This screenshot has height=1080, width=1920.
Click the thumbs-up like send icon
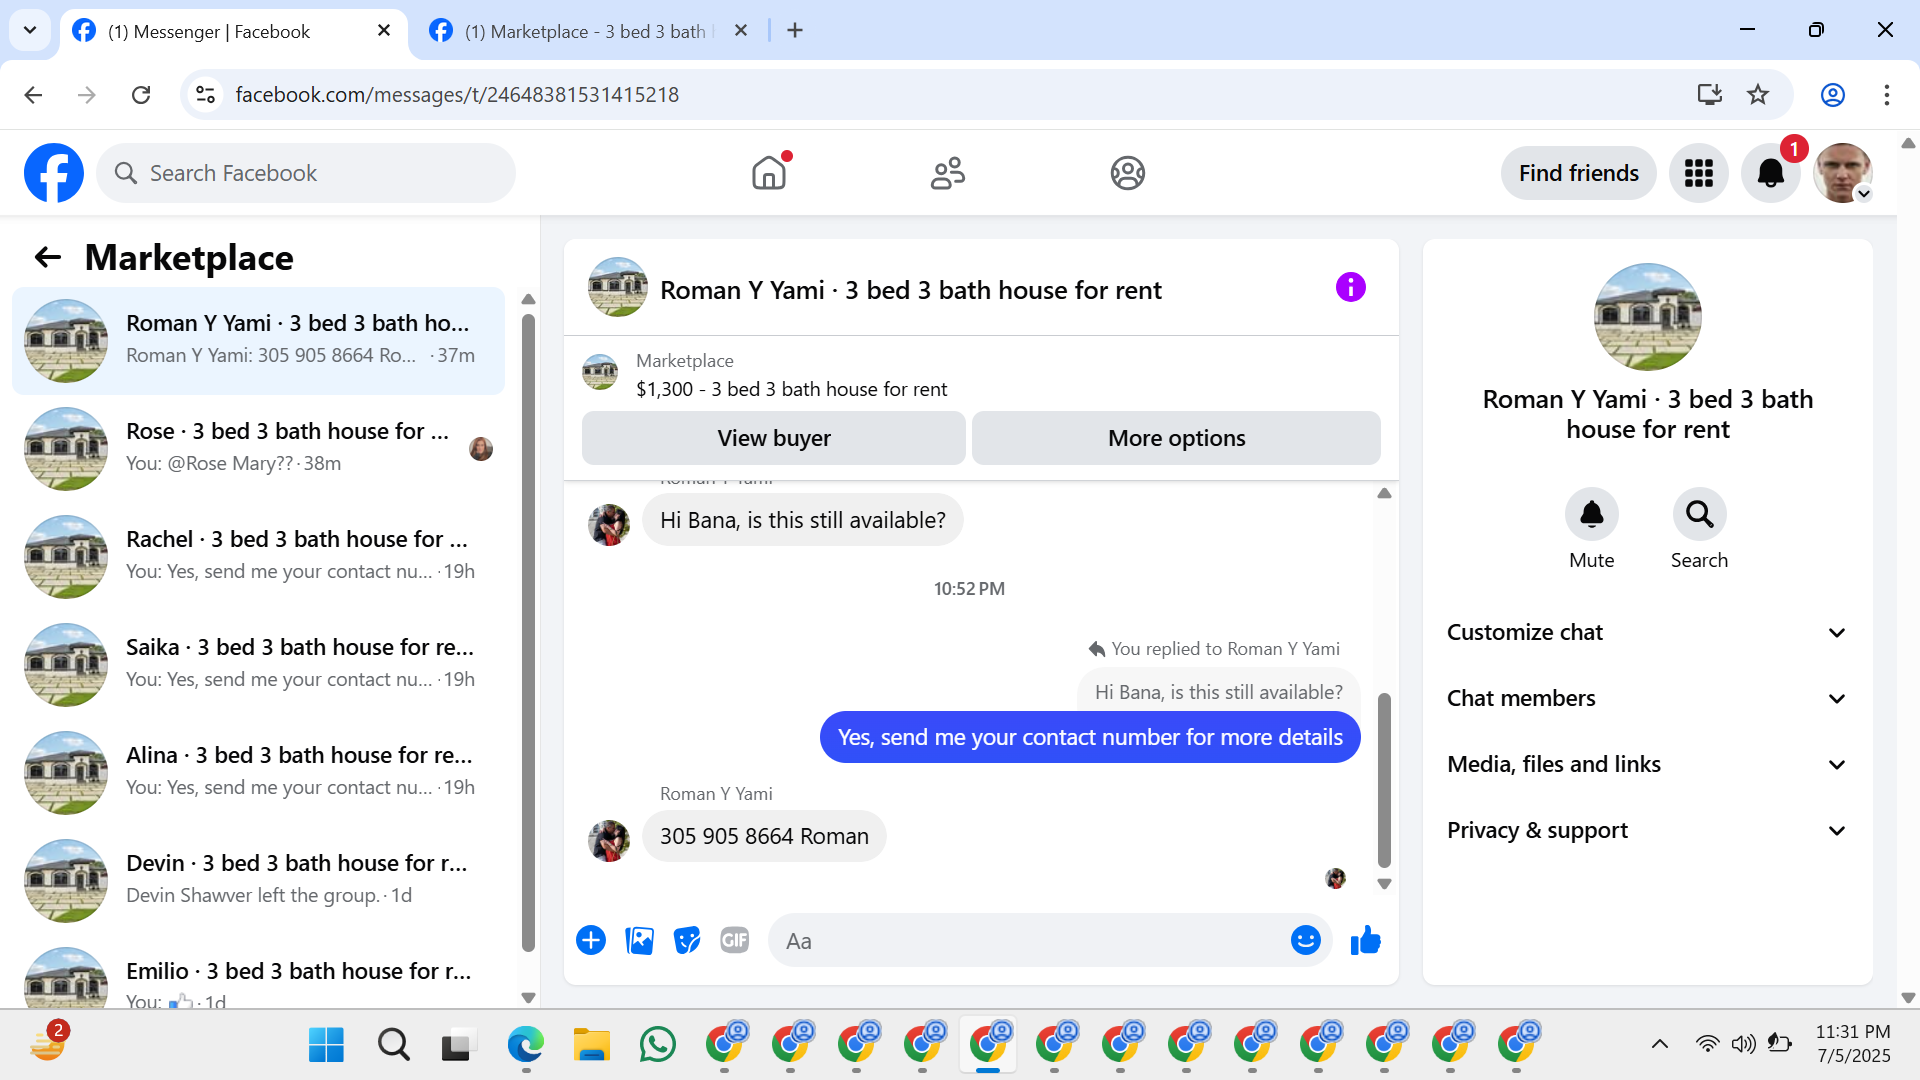tap(1365, 941)
